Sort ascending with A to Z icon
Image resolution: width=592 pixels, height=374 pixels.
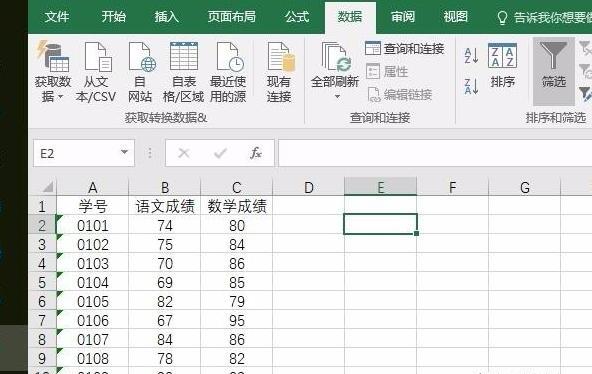(472, 55)
